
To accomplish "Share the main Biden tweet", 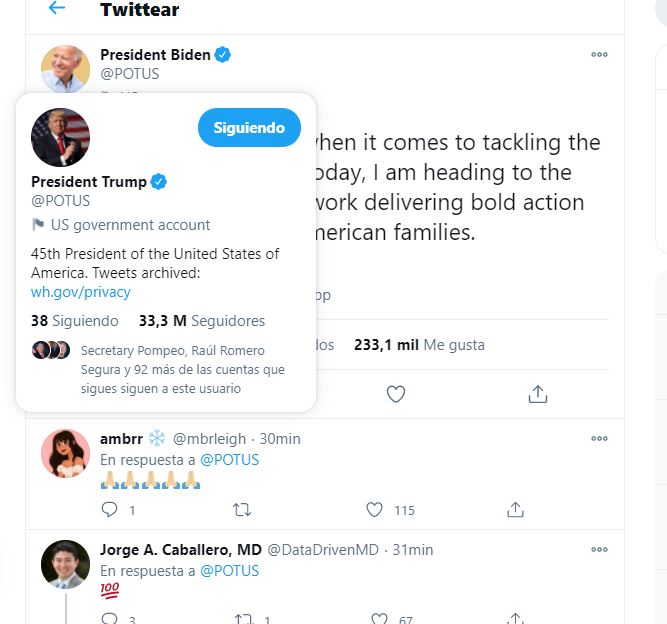I will pos(538,394).
